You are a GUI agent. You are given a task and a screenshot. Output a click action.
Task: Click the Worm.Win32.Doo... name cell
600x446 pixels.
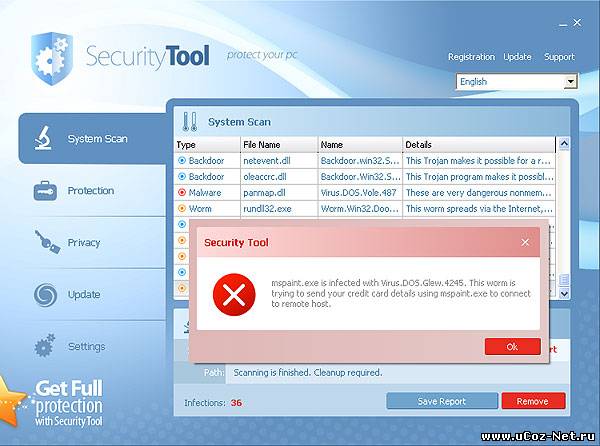tap(360, 208)
